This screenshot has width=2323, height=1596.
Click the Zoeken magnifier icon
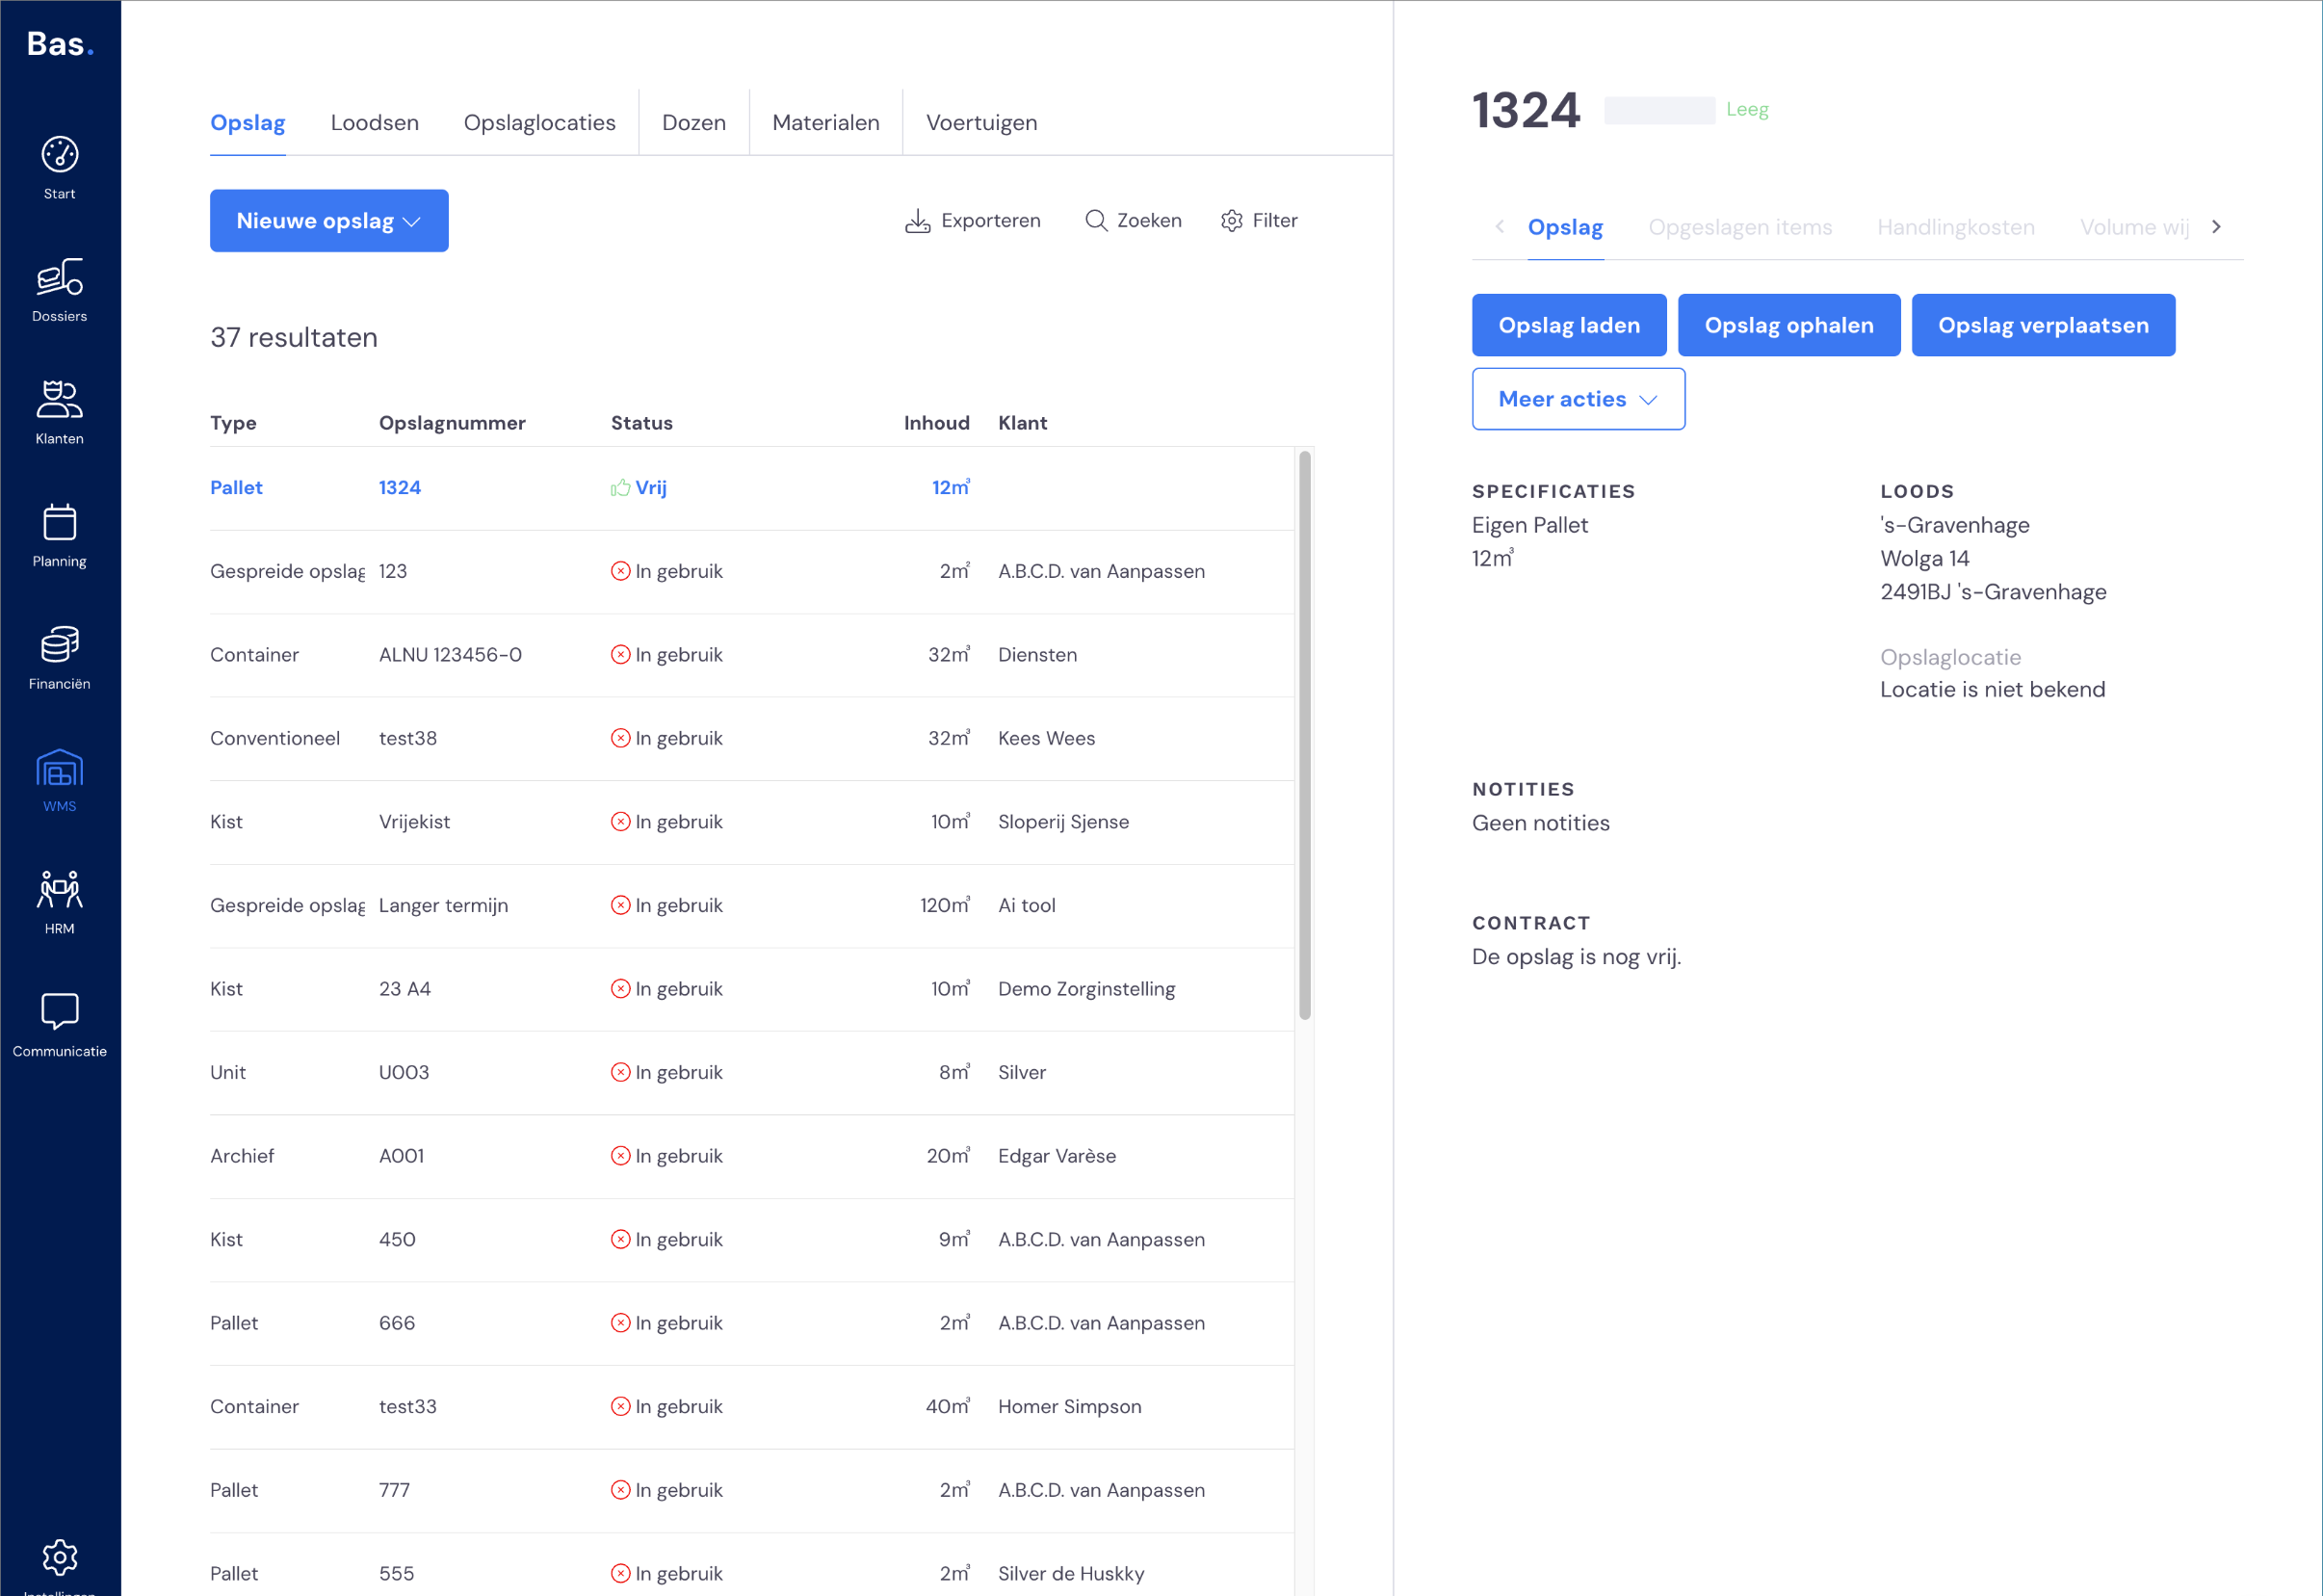coord(1096,221)
